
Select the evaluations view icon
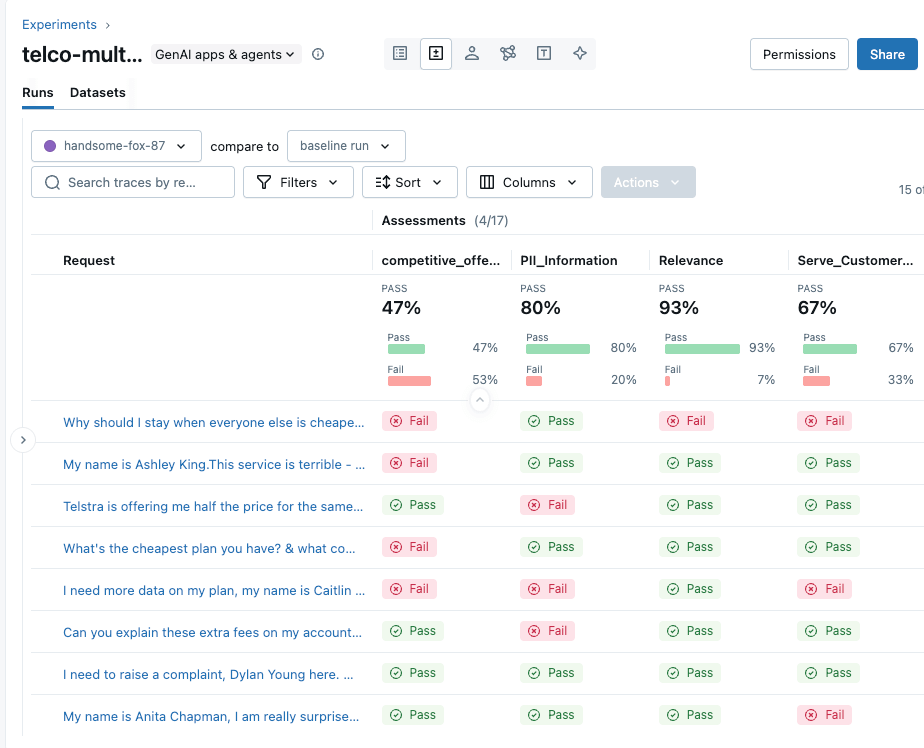point(436,54)
